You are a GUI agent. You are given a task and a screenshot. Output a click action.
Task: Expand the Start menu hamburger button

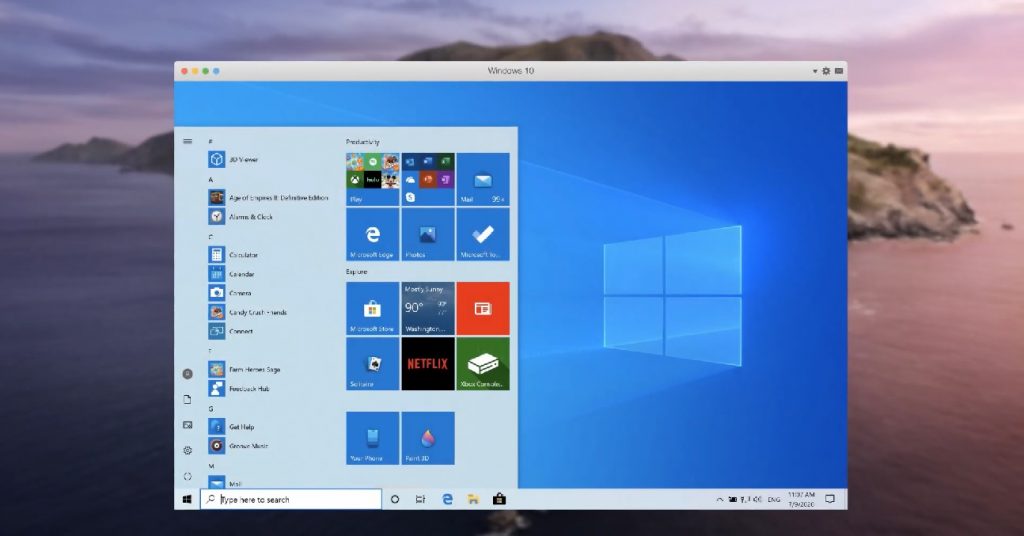187,141
